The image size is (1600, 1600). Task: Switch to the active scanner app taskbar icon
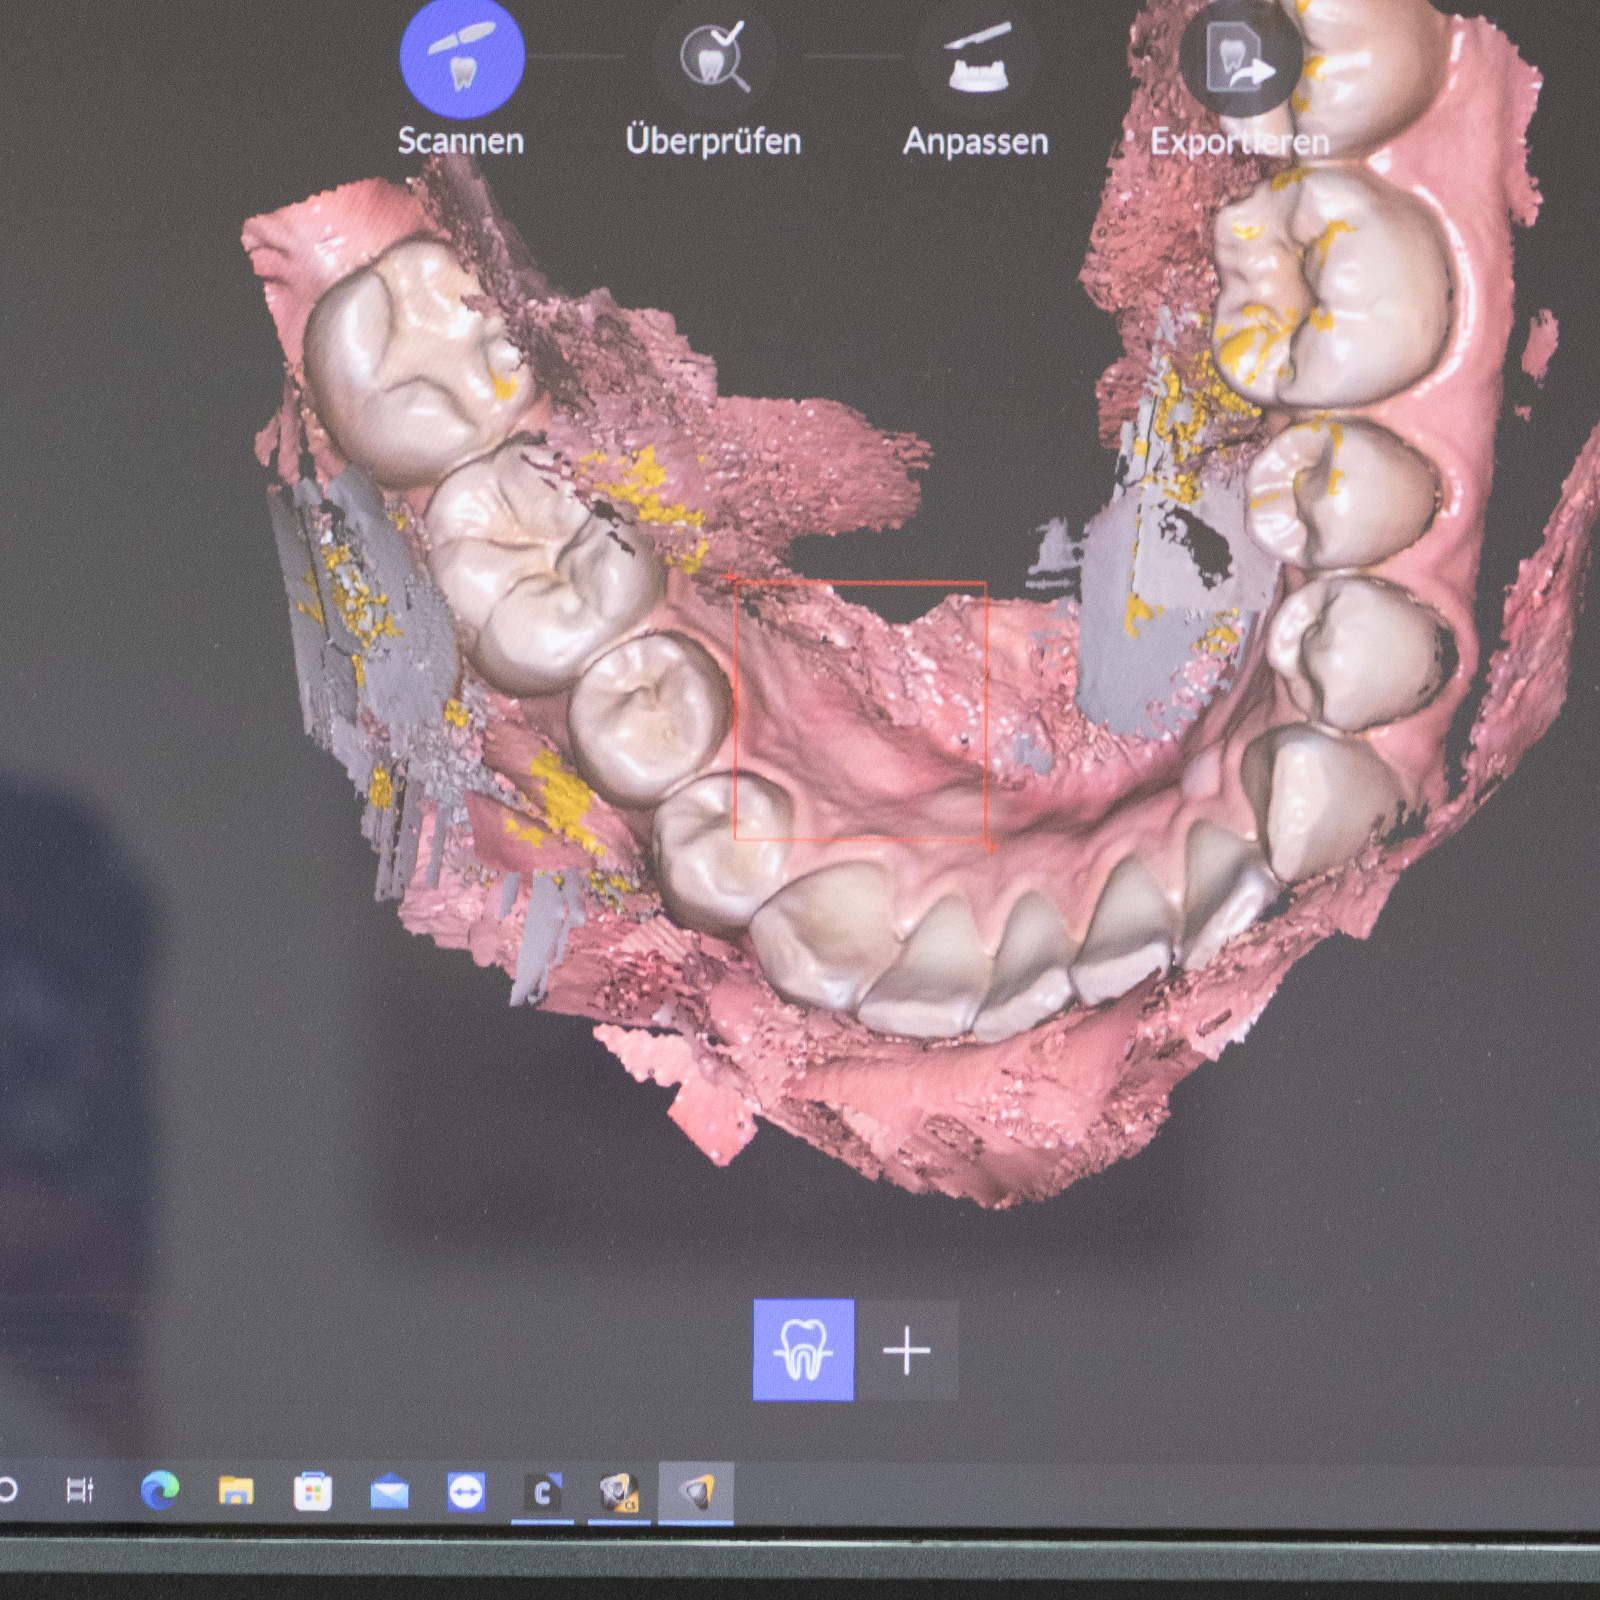pos(696,1494)
